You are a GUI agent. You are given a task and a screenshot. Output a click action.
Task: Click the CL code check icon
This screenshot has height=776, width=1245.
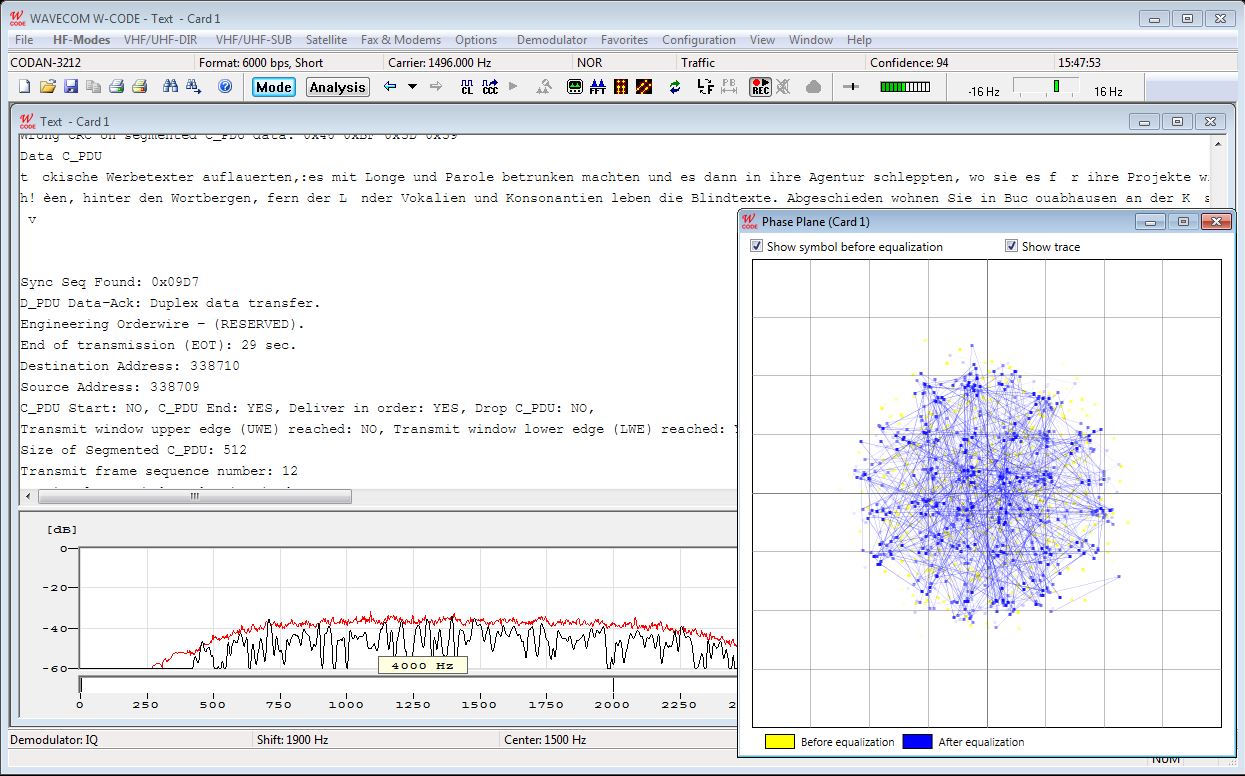pyautogui.click(x=467, y=87)
